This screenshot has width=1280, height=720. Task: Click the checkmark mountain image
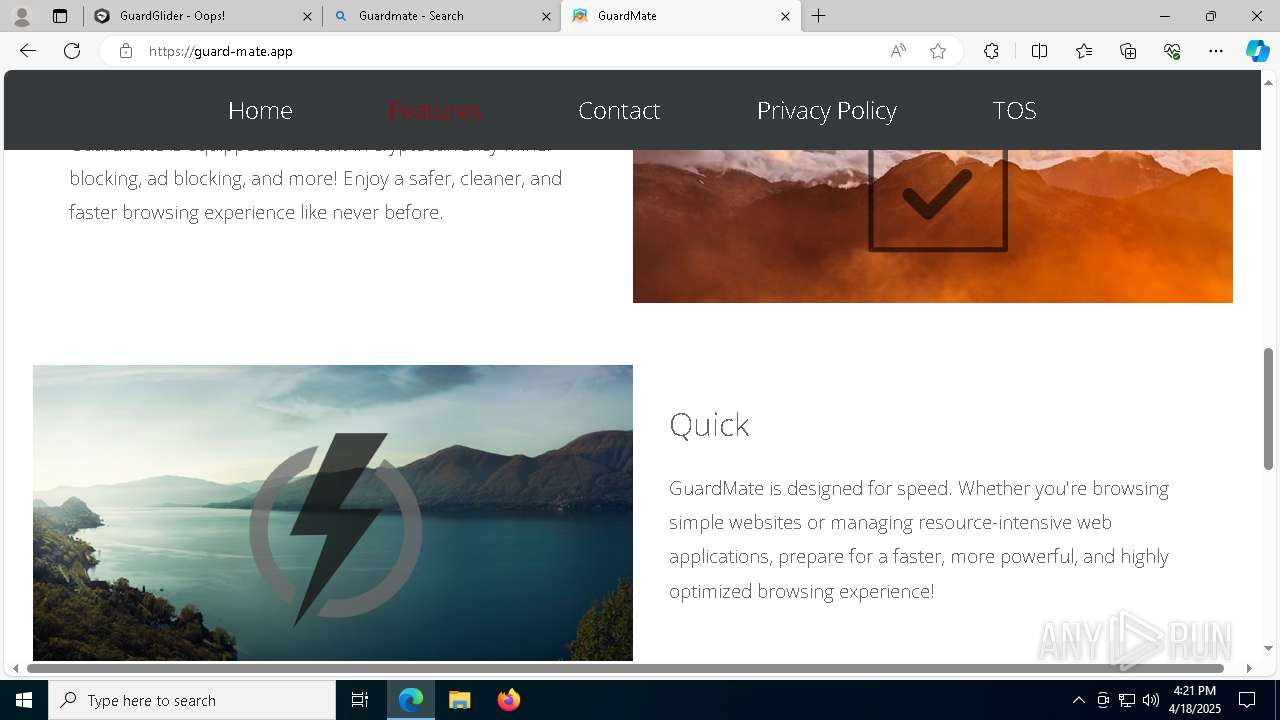click(x=933, y=226)
